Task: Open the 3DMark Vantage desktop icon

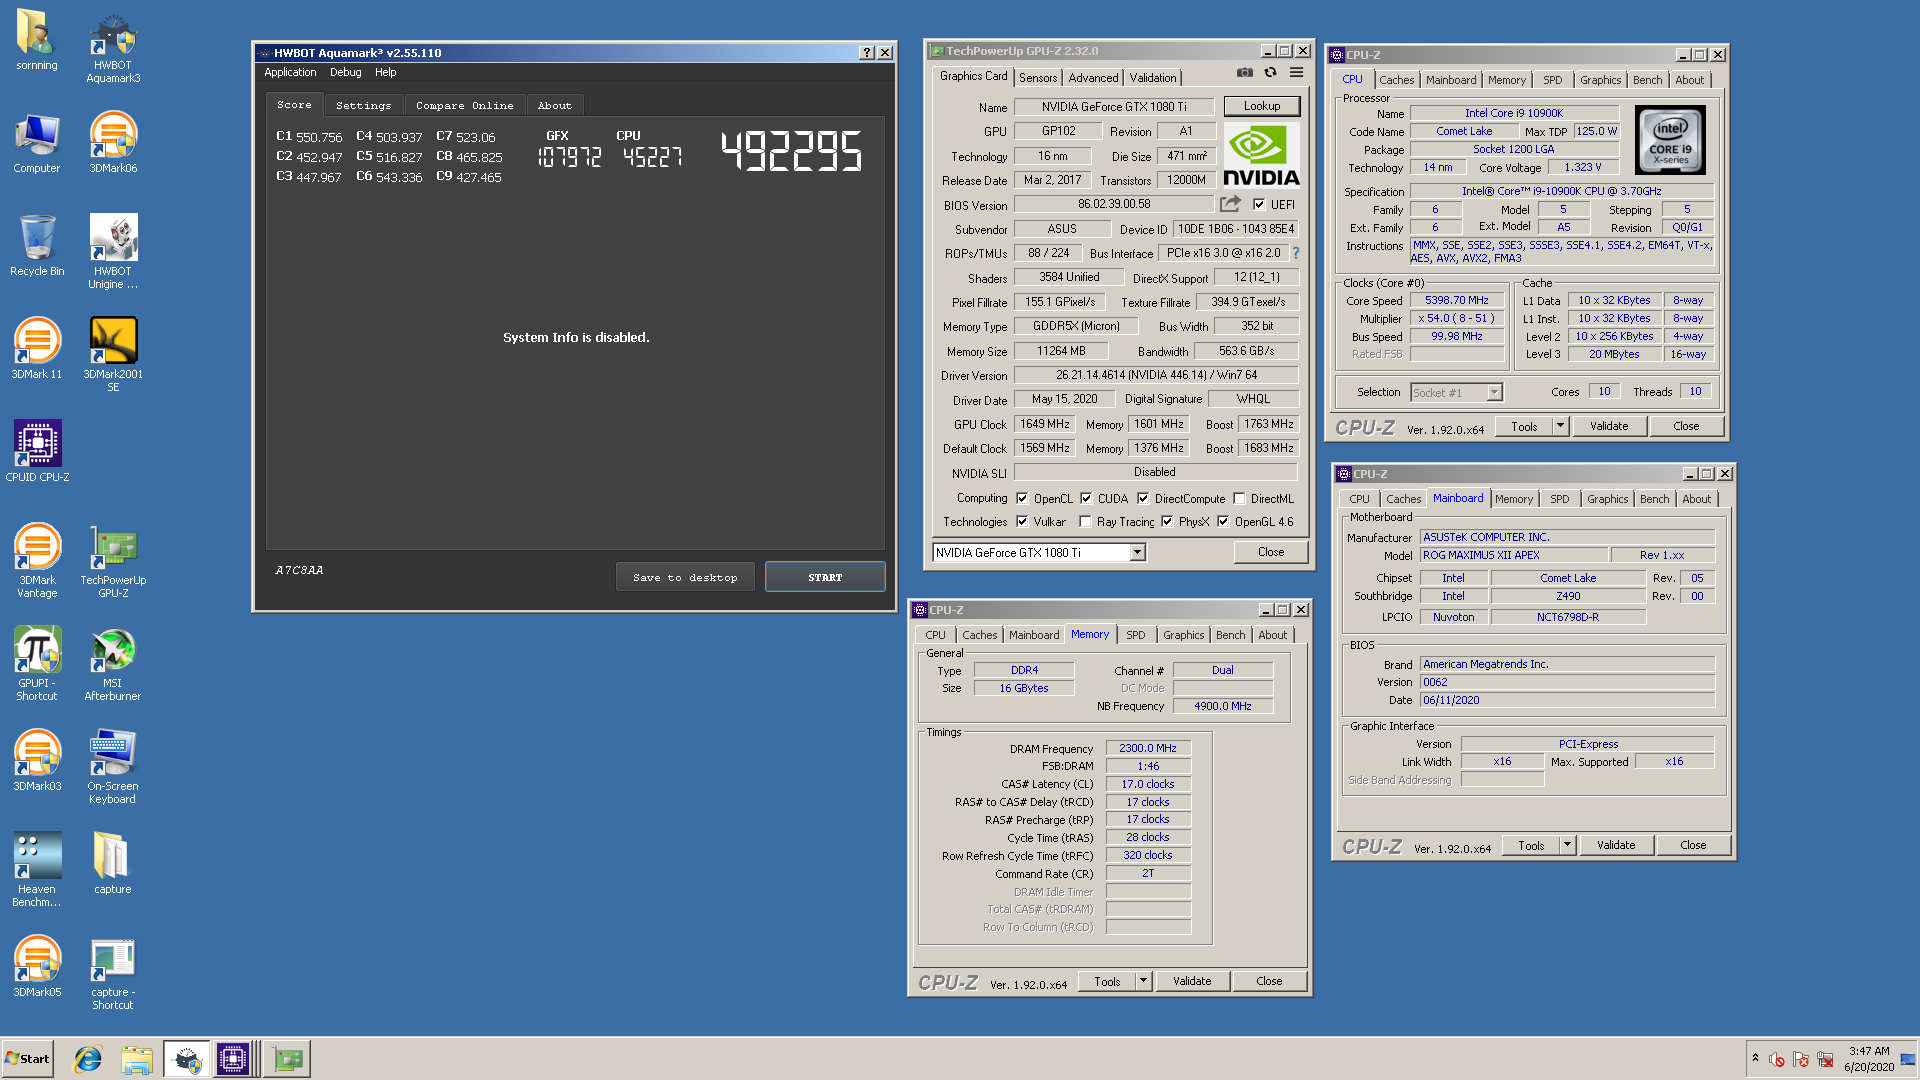Action: coord(37,561)
